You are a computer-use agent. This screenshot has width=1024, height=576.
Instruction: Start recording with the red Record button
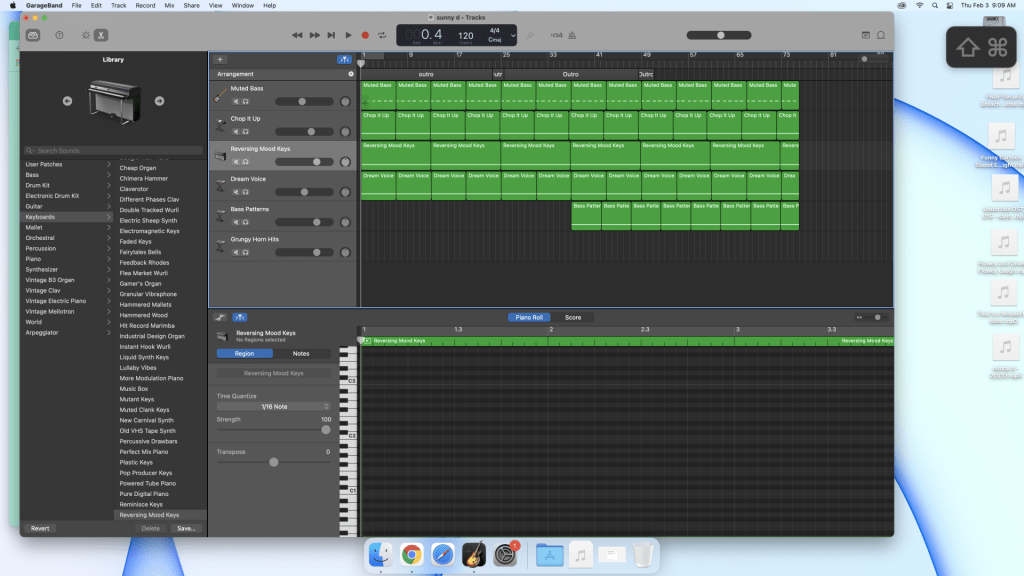click(365, 35)
